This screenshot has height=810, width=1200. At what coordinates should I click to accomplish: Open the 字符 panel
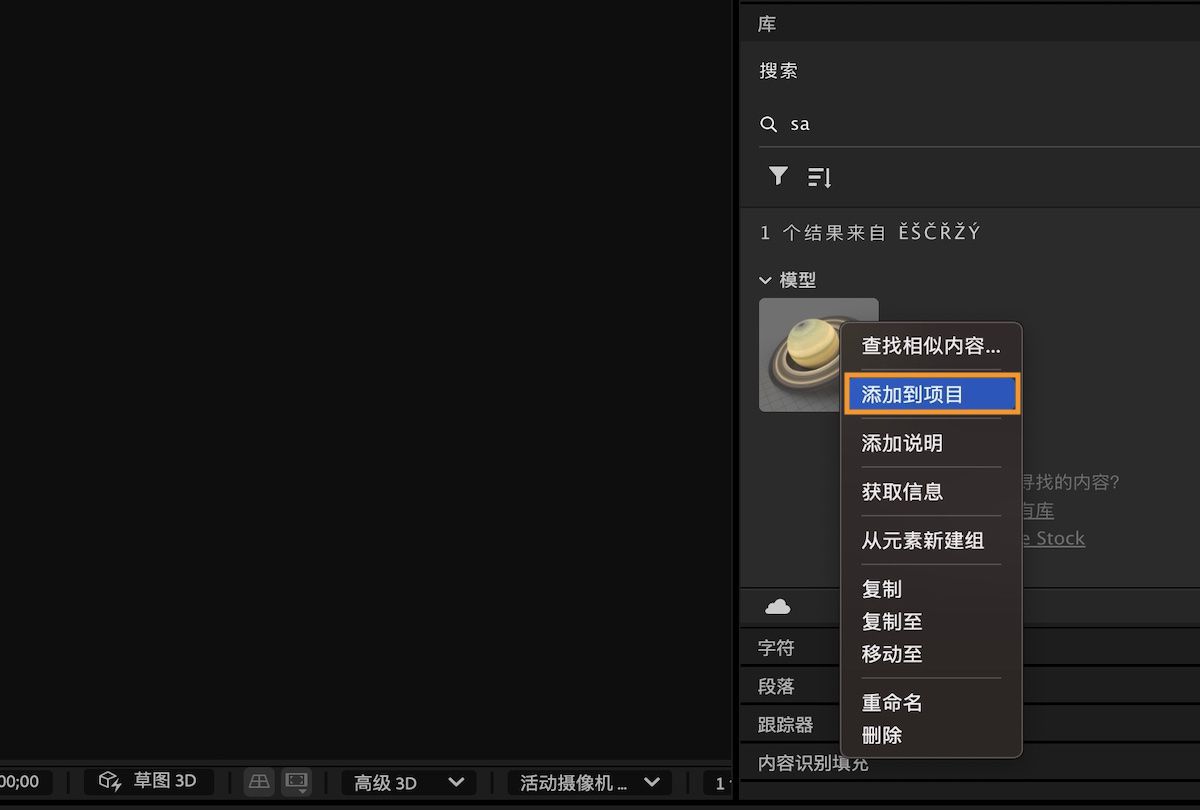777,647
